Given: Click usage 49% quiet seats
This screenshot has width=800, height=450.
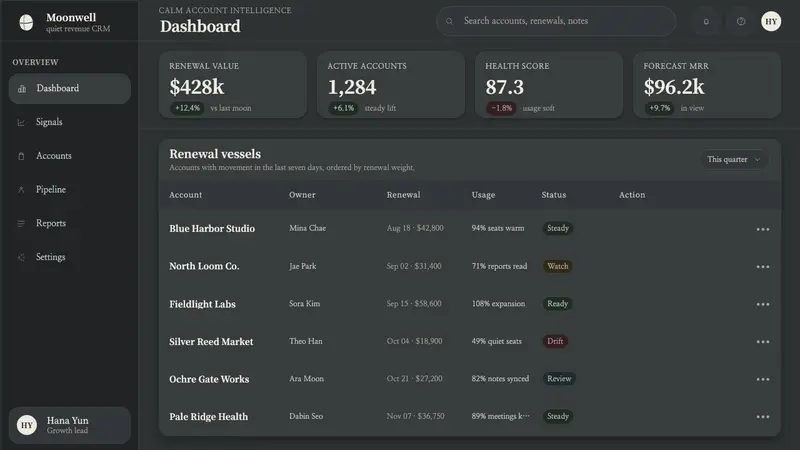Looking at the screenshot, I should 496,341.
